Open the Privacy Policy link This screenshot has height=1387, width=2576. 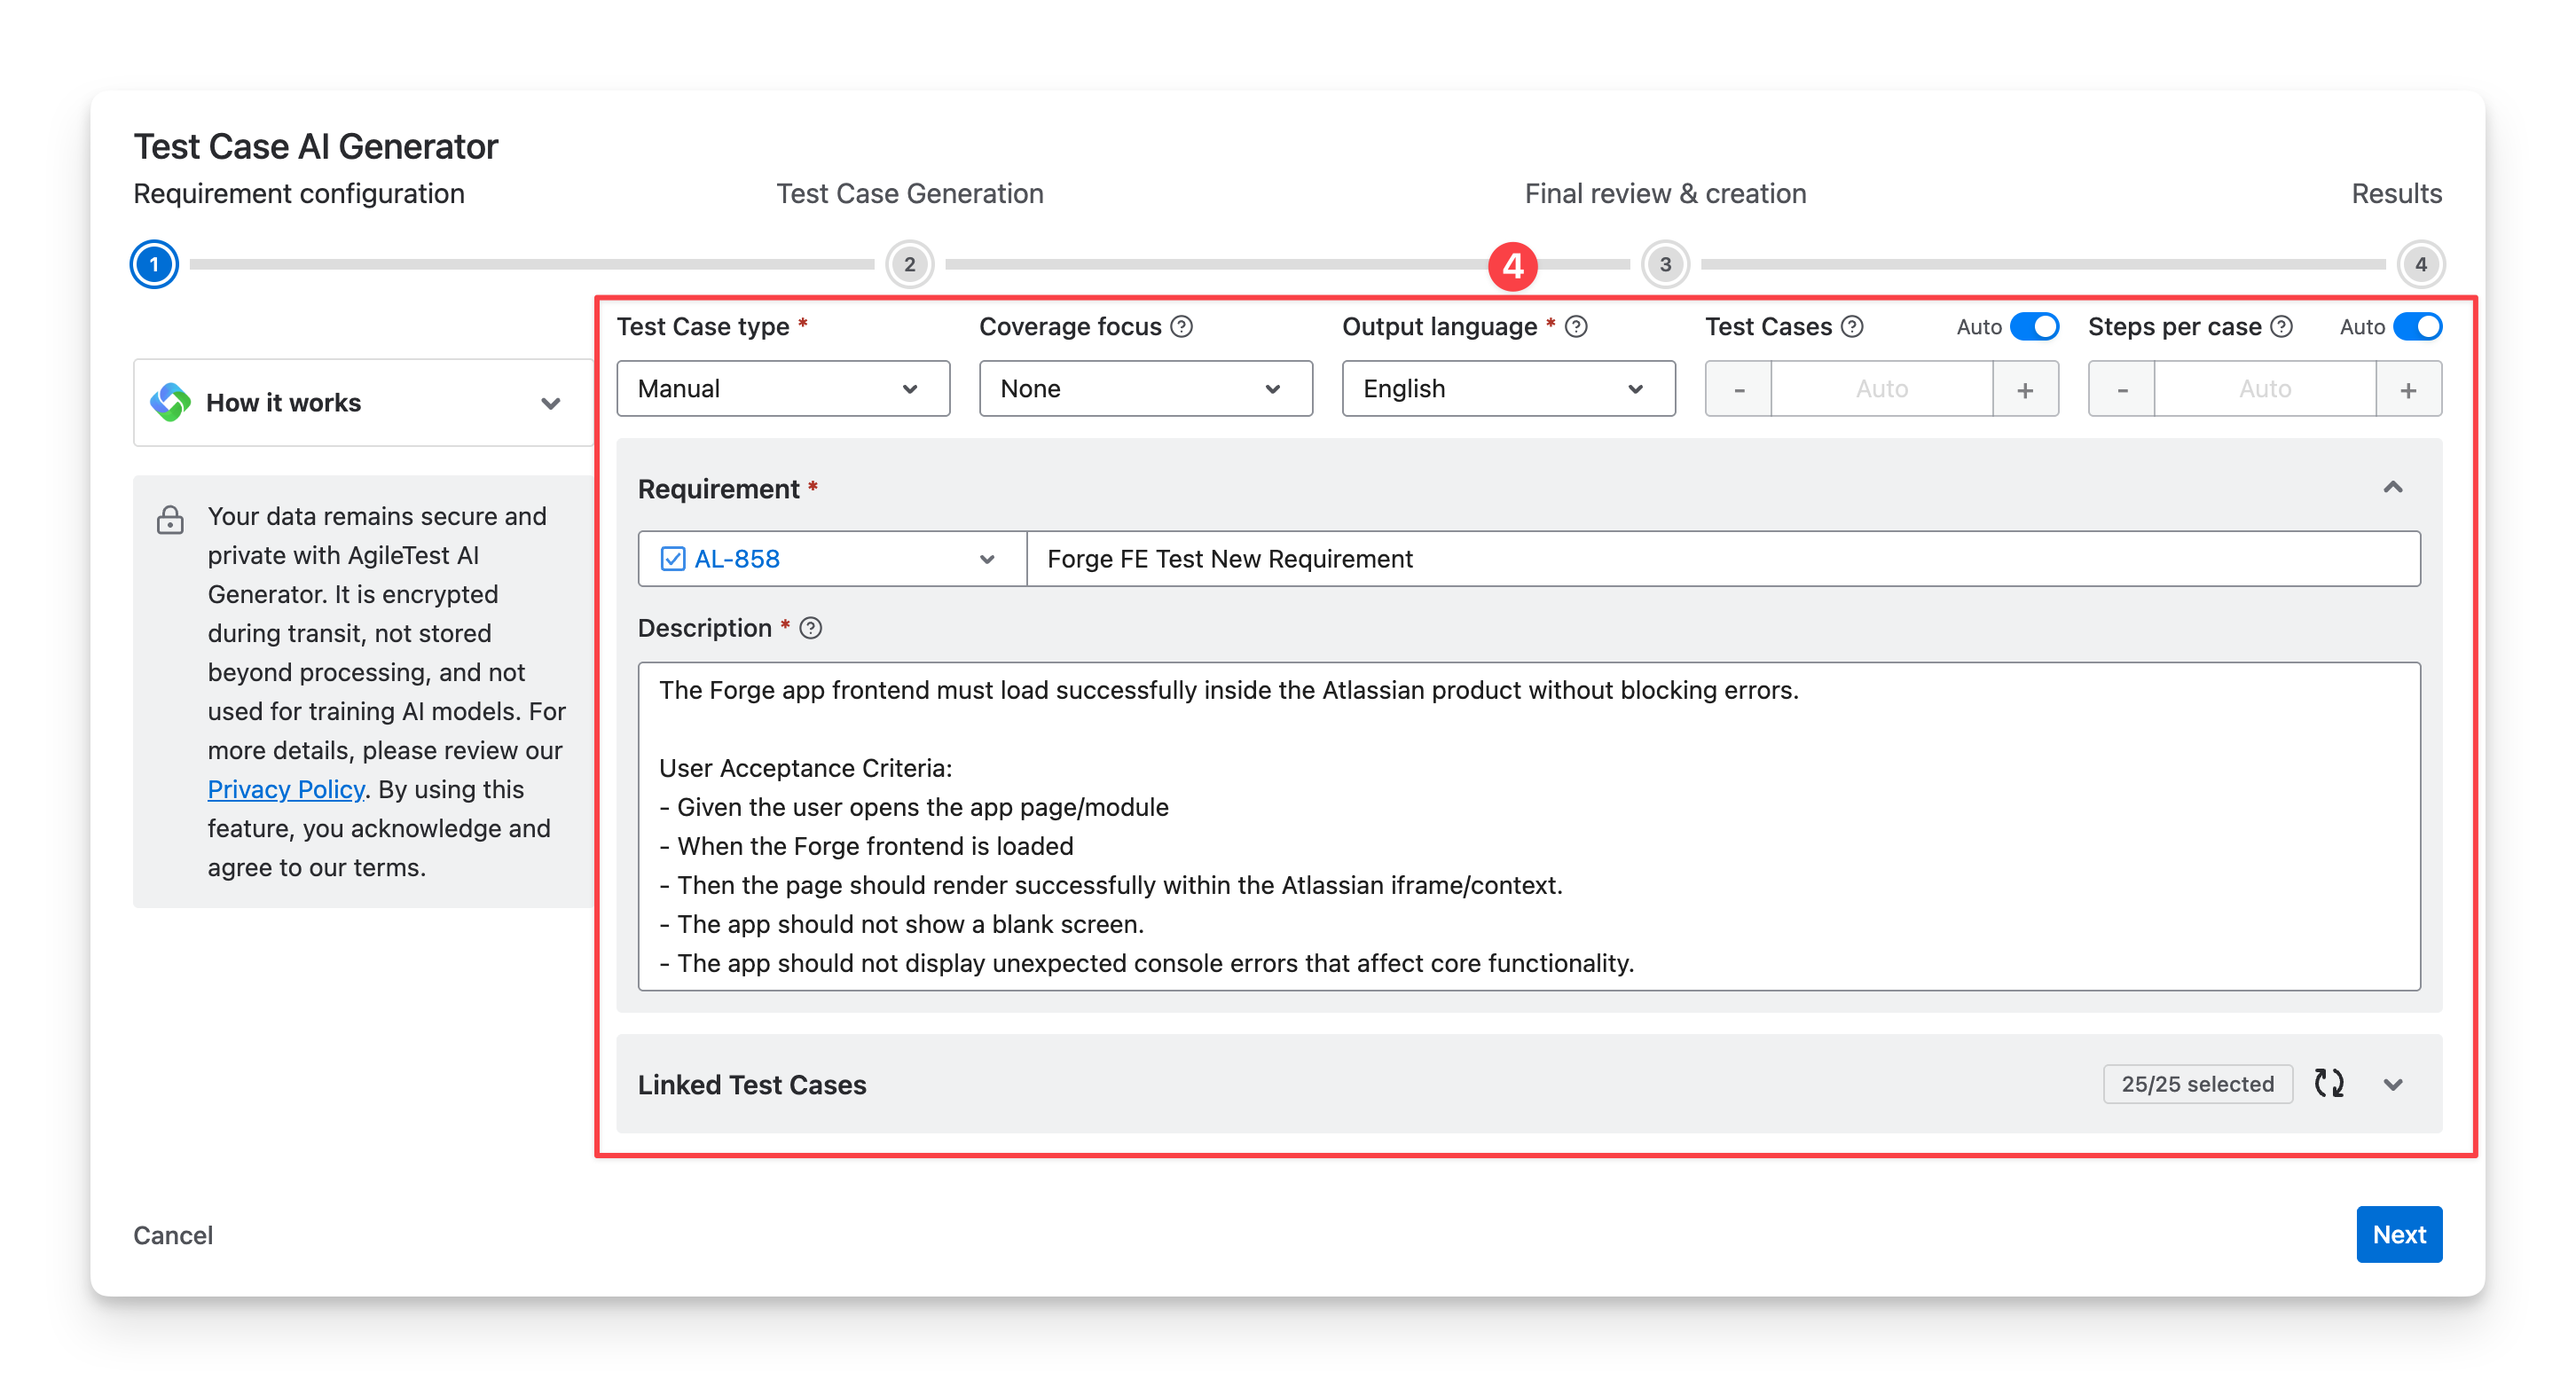[286, 789]
